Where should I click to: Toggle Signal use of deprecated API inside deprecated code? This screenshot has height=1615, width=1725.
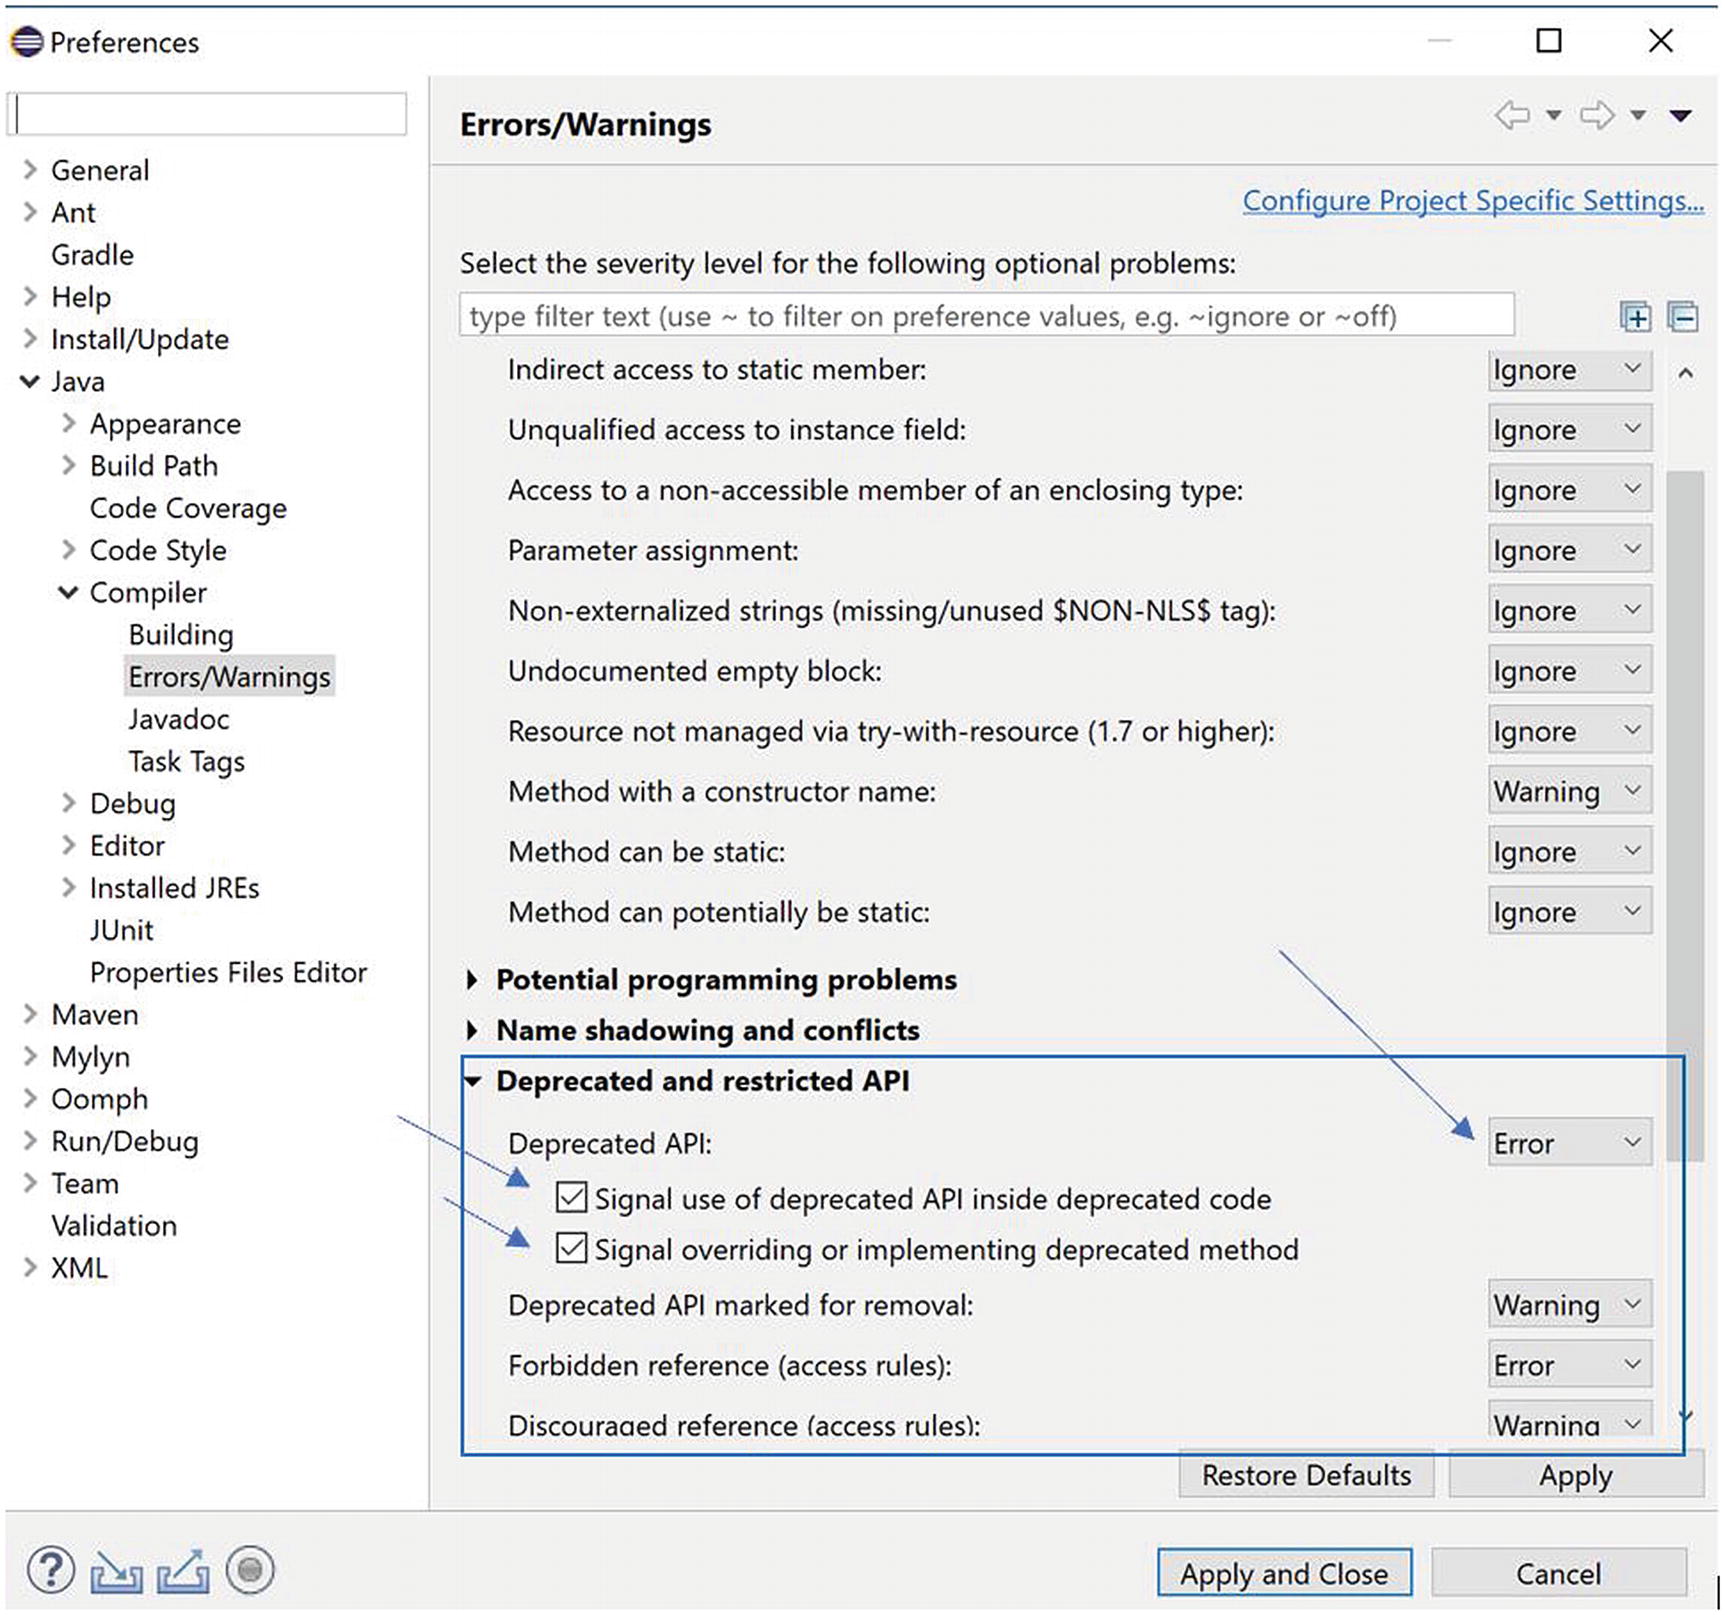(x=572, y=1197)
